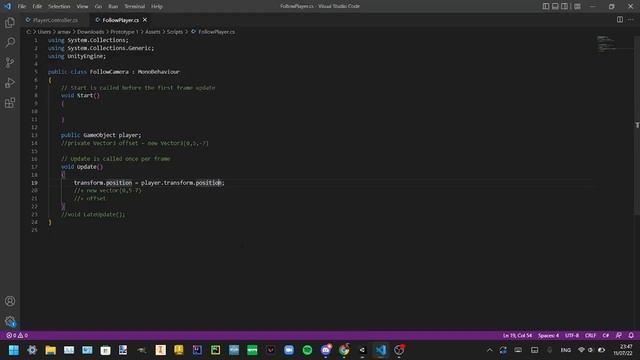
Task: Click the Assets breadcrumb segment
Action: coord(153,32)
